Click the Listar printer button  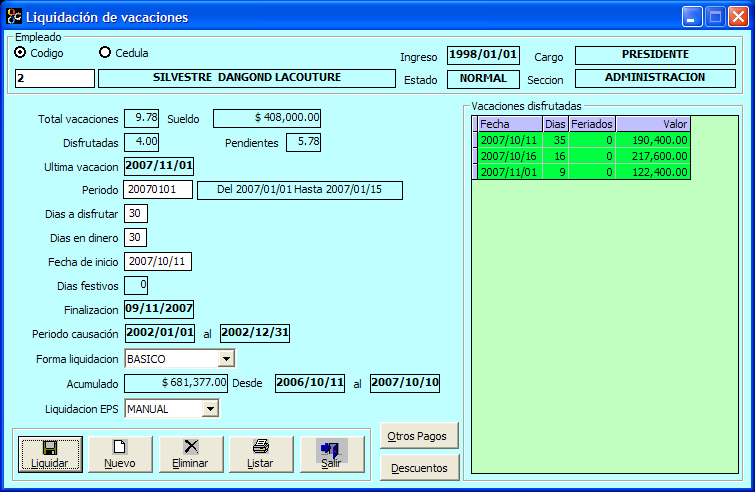click(261, 454)
